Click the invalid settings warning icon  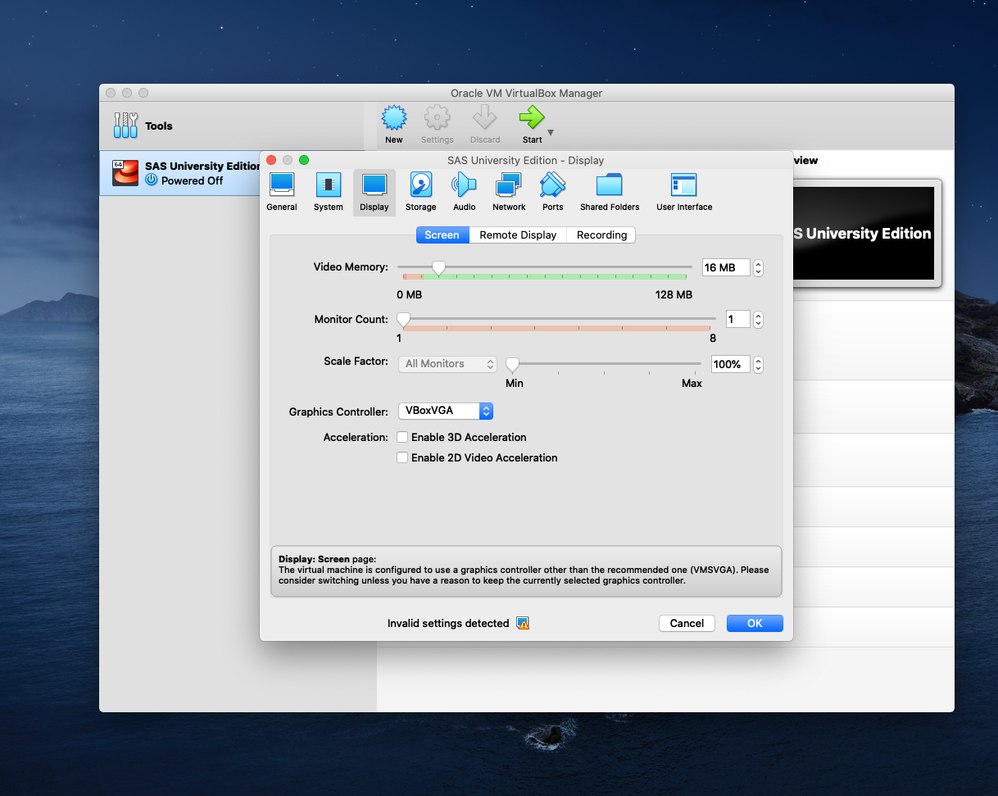[x=523, y=623]
